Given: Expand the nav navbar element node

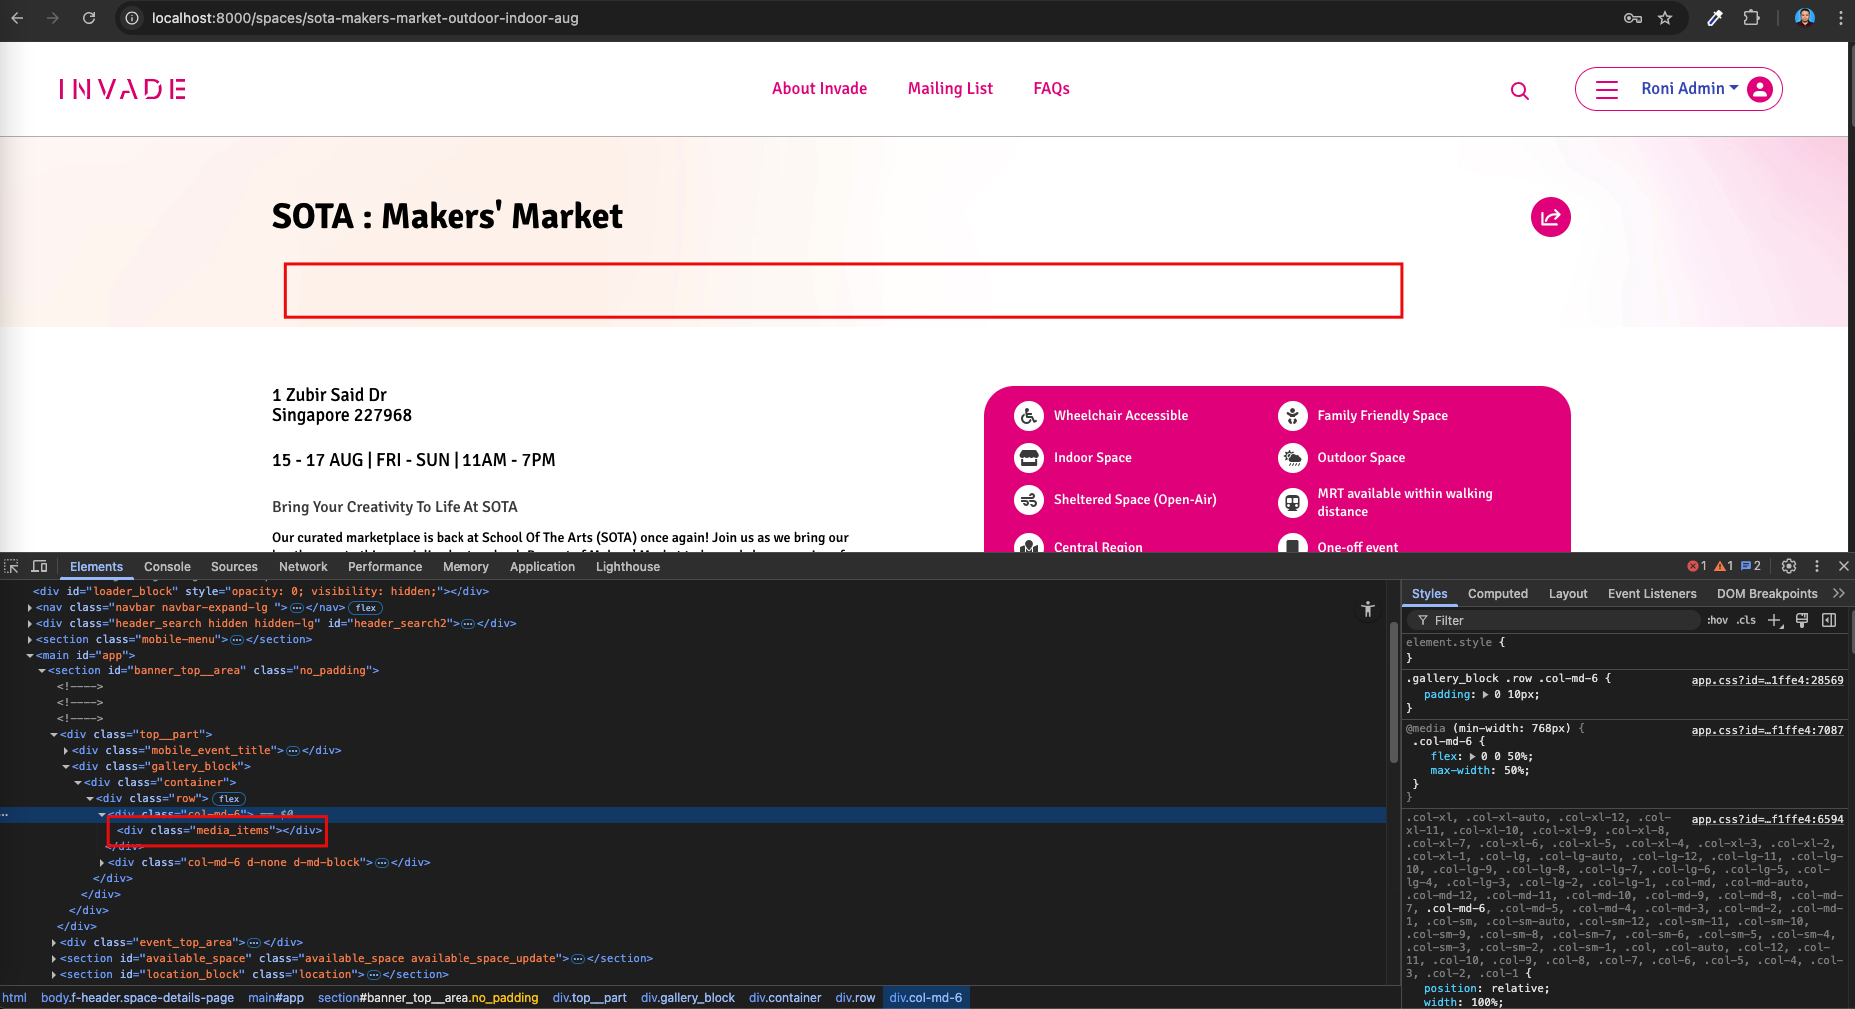Looking at the screenshot, I should 30,608.
